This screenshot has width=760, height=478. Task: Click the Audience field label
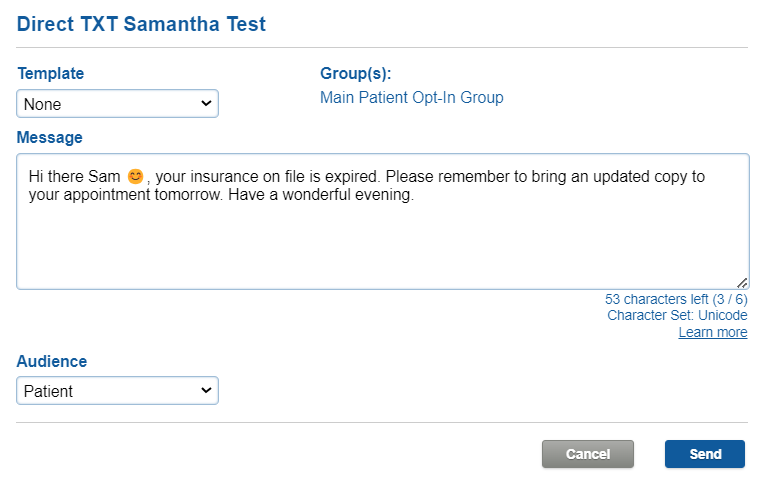[x=52, y=362]
